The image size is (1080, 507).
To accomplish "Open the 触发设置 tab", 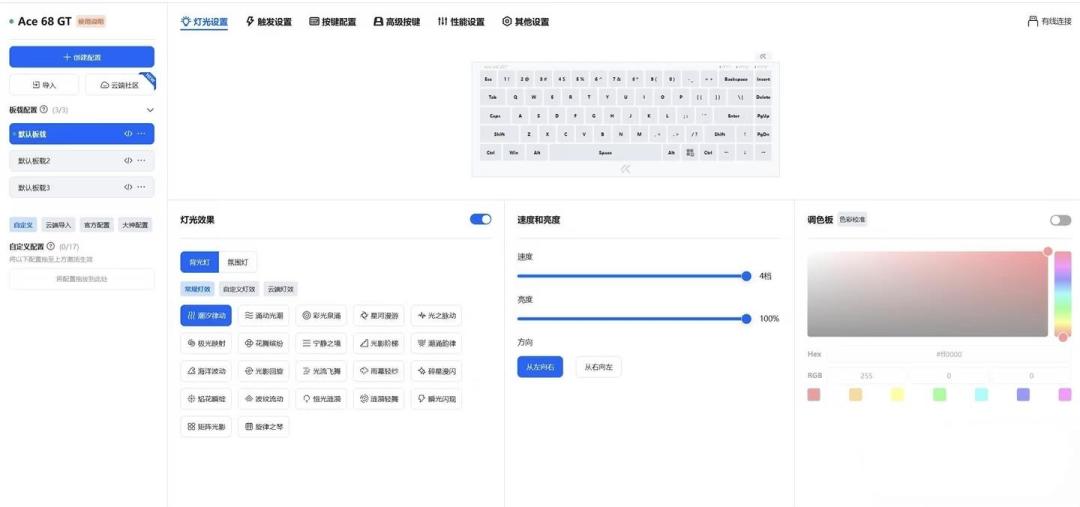I will point(269,21).
